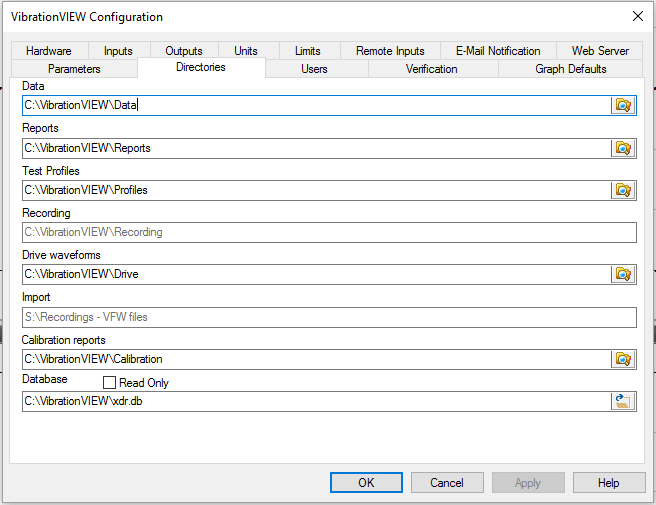
Task: Enable the Read Only database checkbox
Action: [109, 382]
